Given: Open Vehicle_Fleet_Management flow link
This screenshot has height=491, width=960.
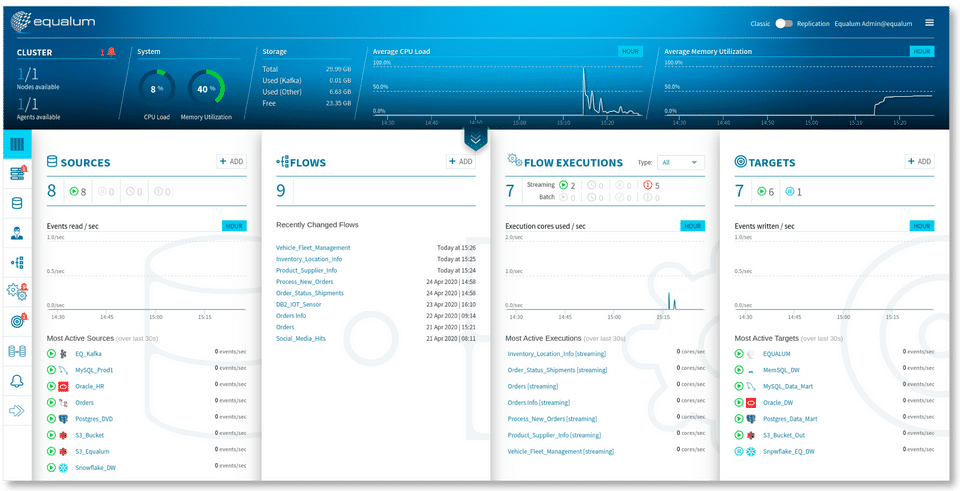Looking at the screenshot, I should click(x=313, y=248).
